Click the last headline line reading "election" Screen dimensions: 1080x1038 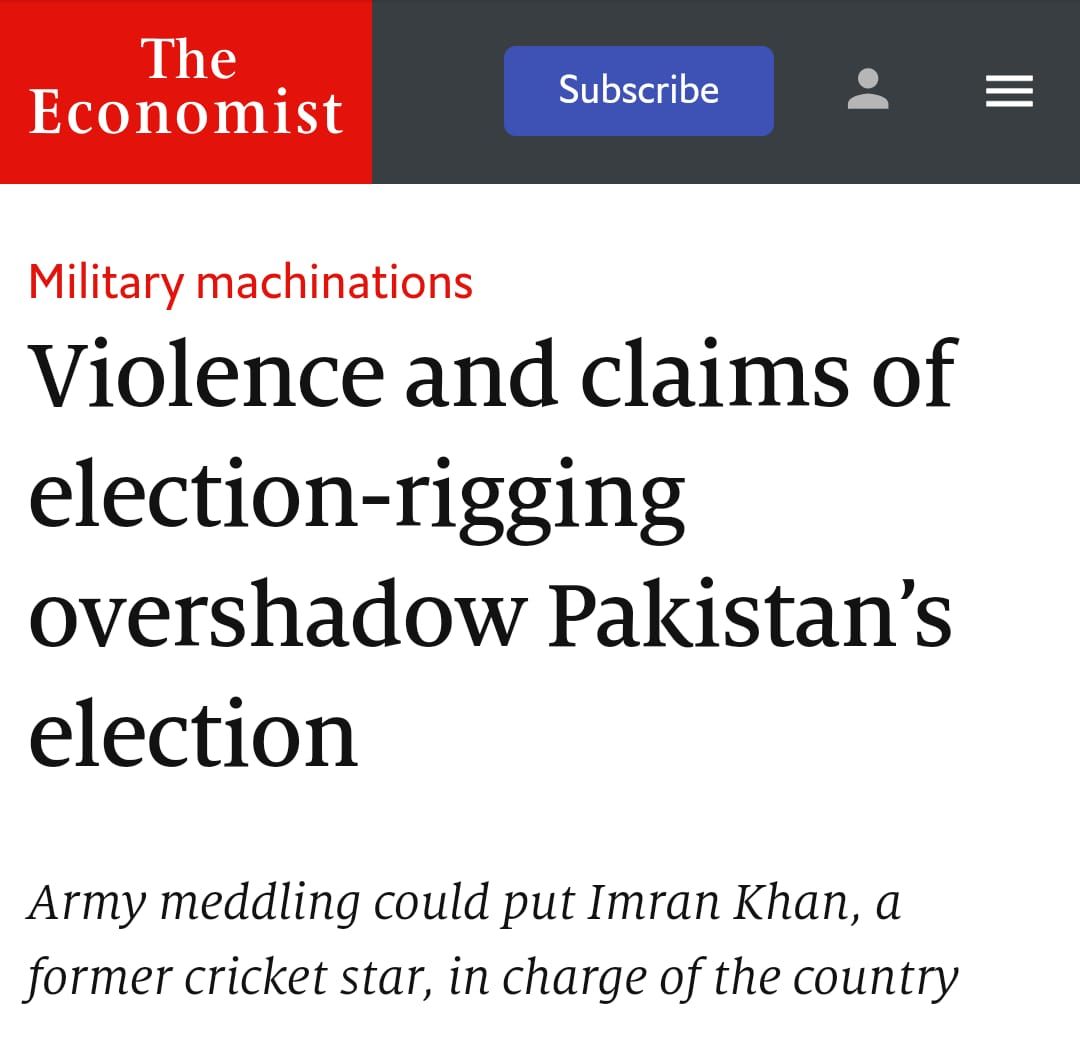193,734
